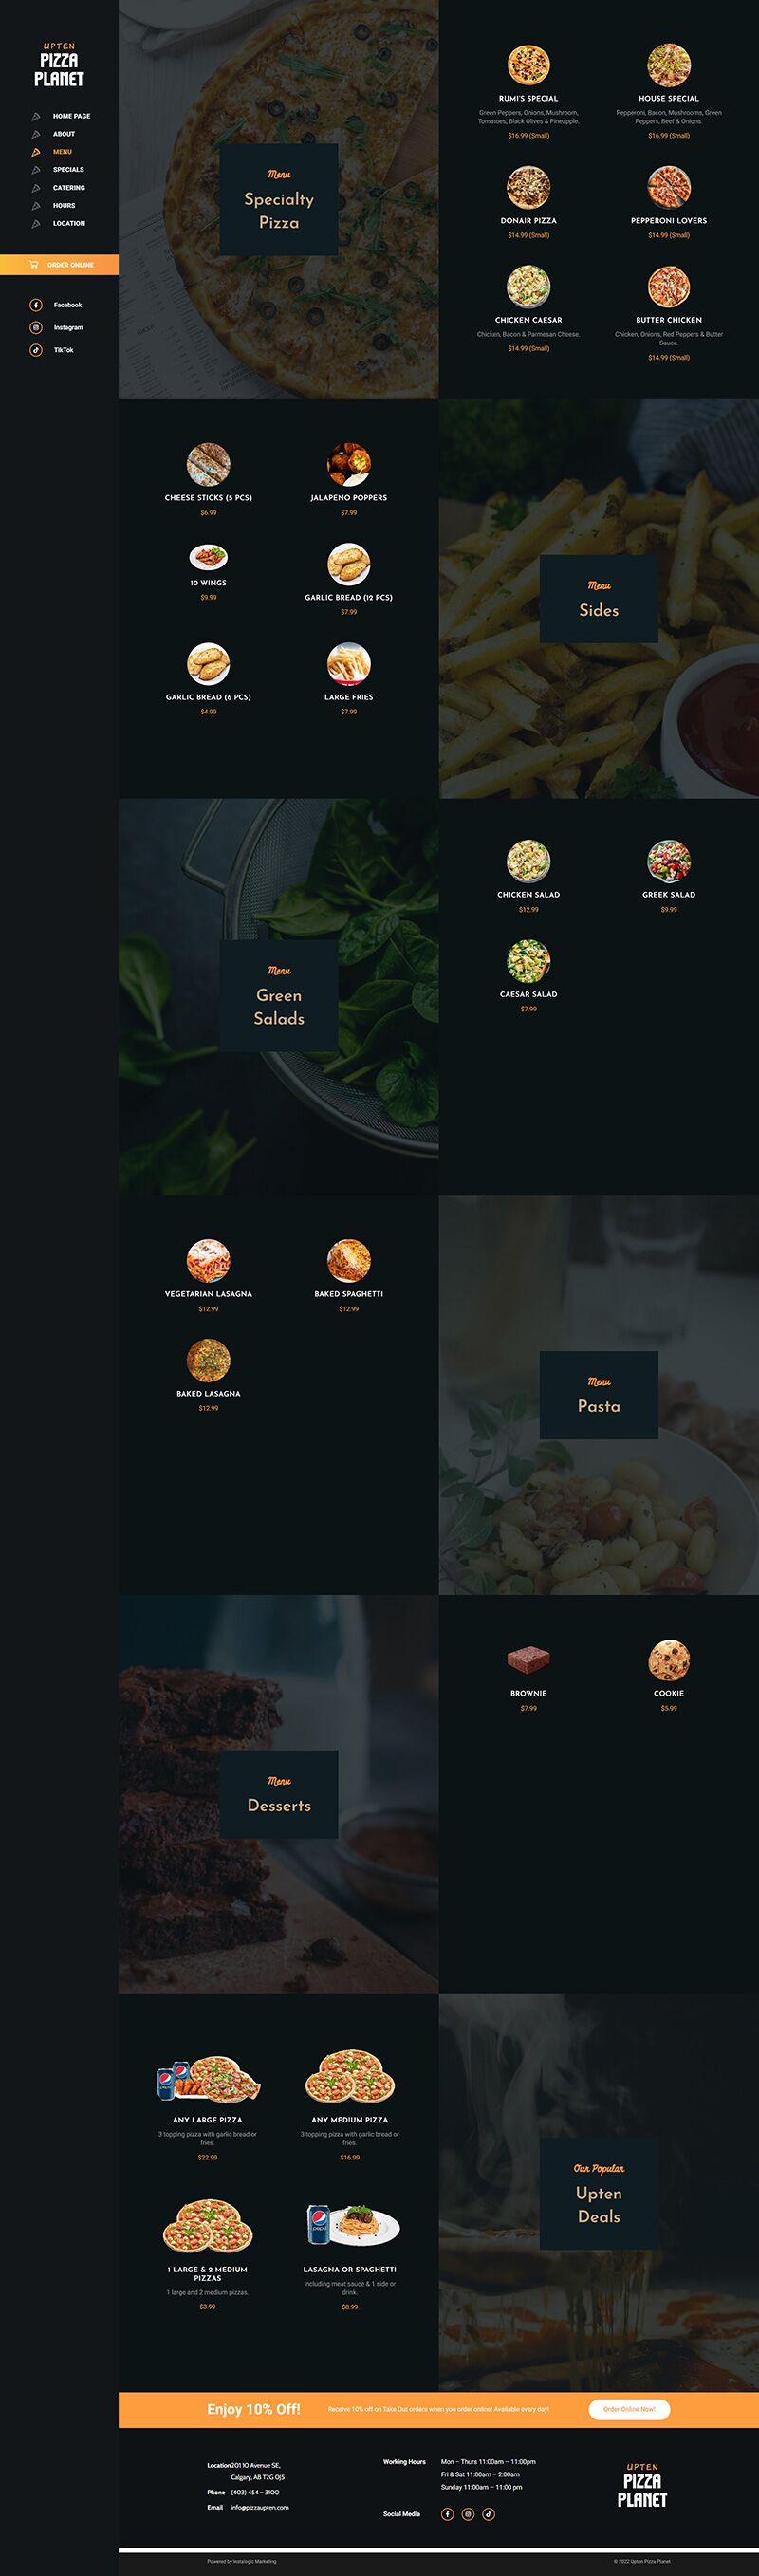Open the footer Facebook social icon
The image size is (759, 2576).
point(447,2514)
